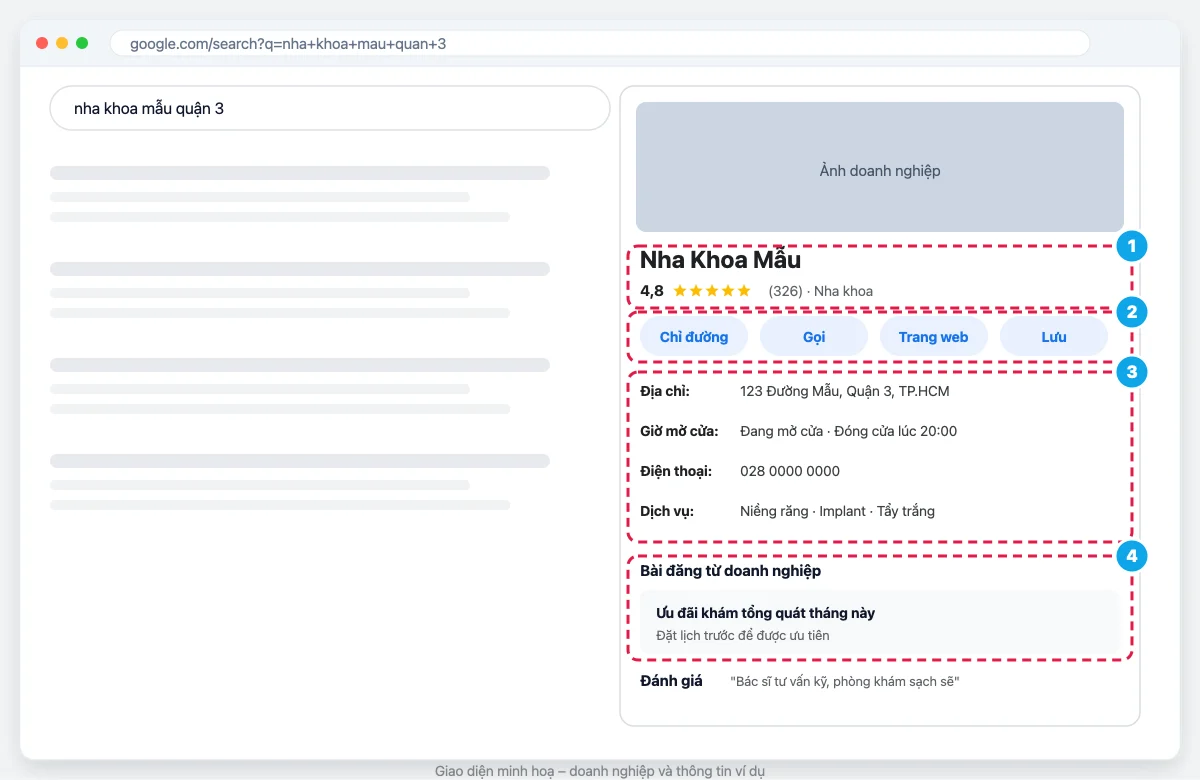The image size is (1200, 780).
Task: Click the Ảnh doanh nghiệp image placeholder
Action: coord(880,167)
